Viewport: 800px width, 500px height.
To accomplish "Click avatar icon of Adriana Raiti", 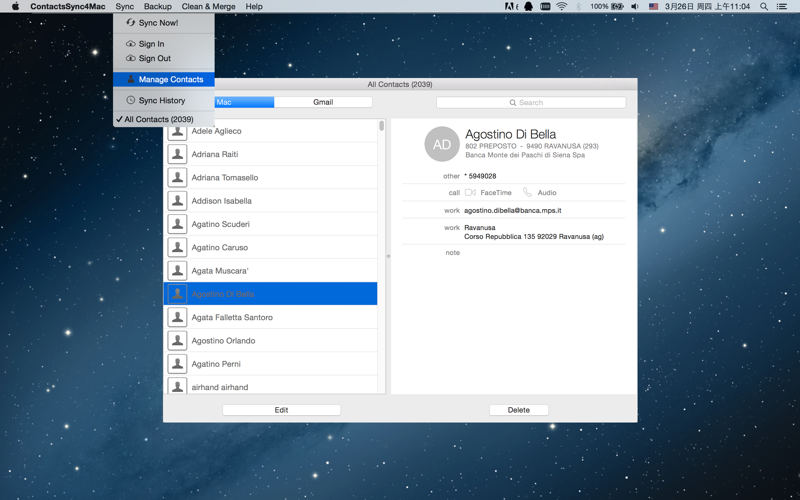I will (178, 154).
